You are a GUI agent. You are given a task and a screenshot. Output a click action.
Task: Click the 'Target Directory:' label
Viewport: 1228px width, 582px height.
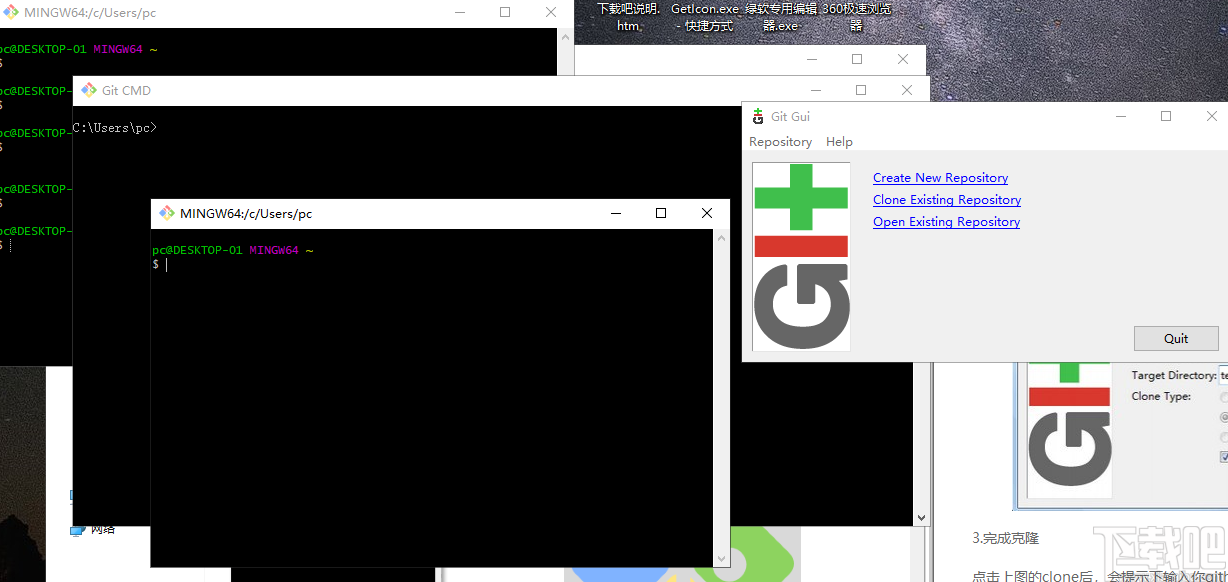(x=1174, y=376)
